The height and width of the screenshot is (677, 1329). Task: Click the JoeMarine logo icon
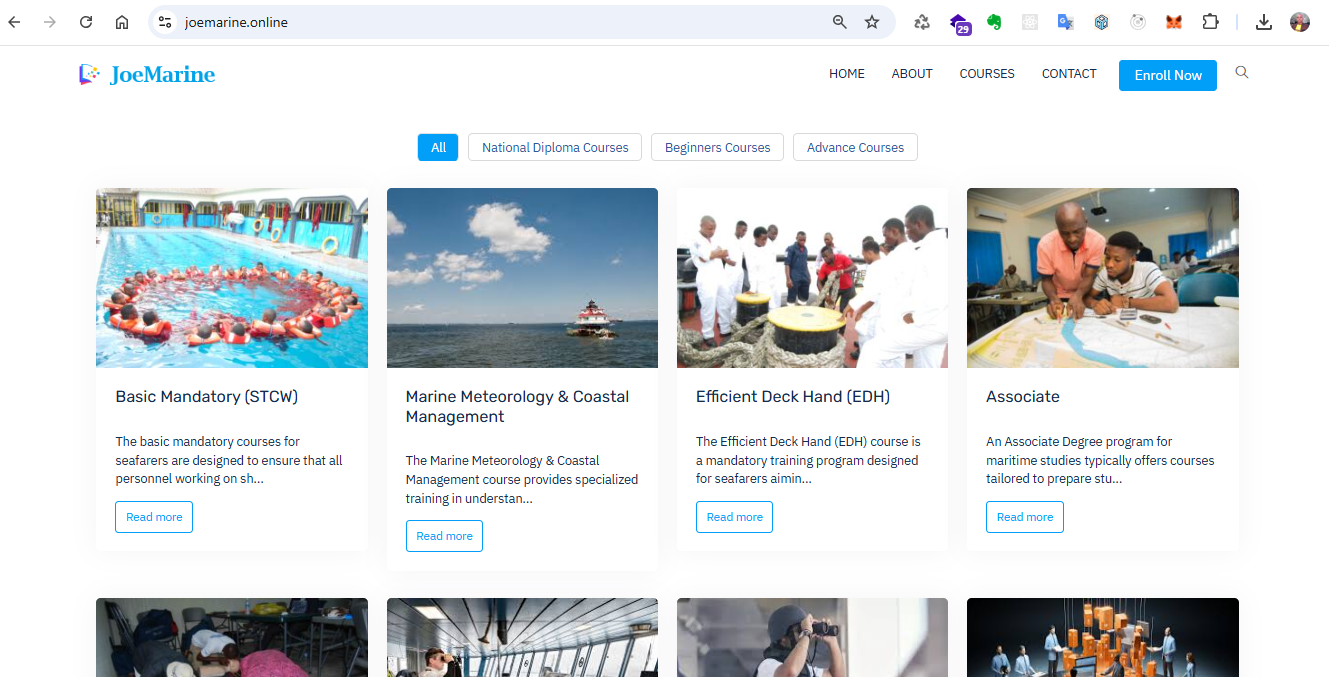(90, 74)
